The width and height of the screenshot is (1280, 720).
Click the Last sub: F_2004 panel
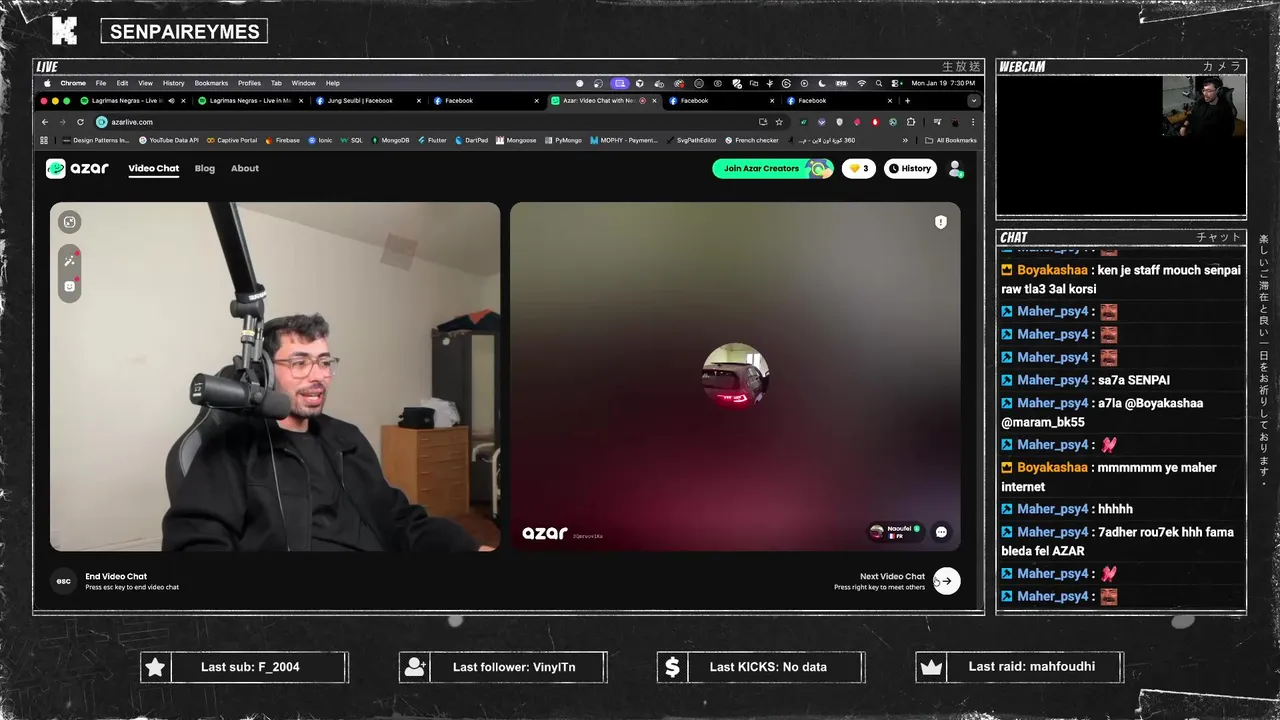(x=244, y=667)
